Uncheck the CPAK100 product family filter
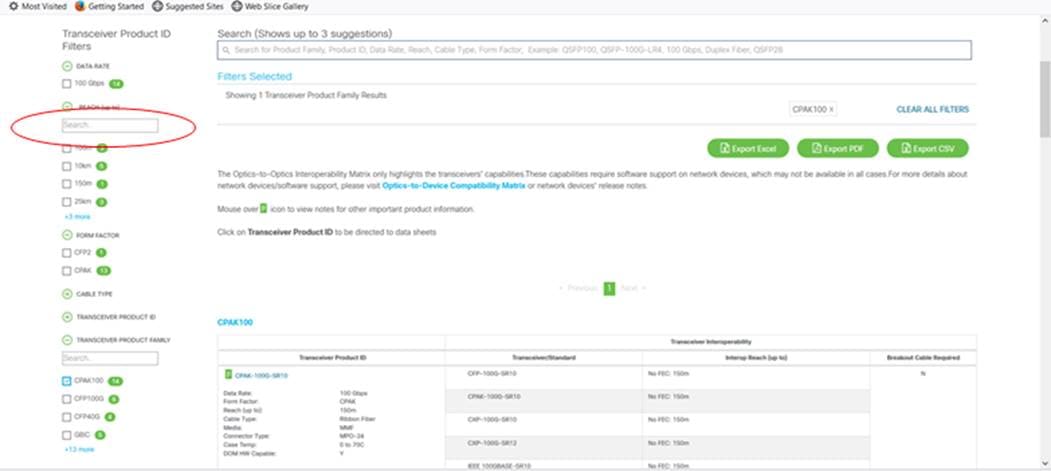The image size is (1051, 471). coord(66,381)
